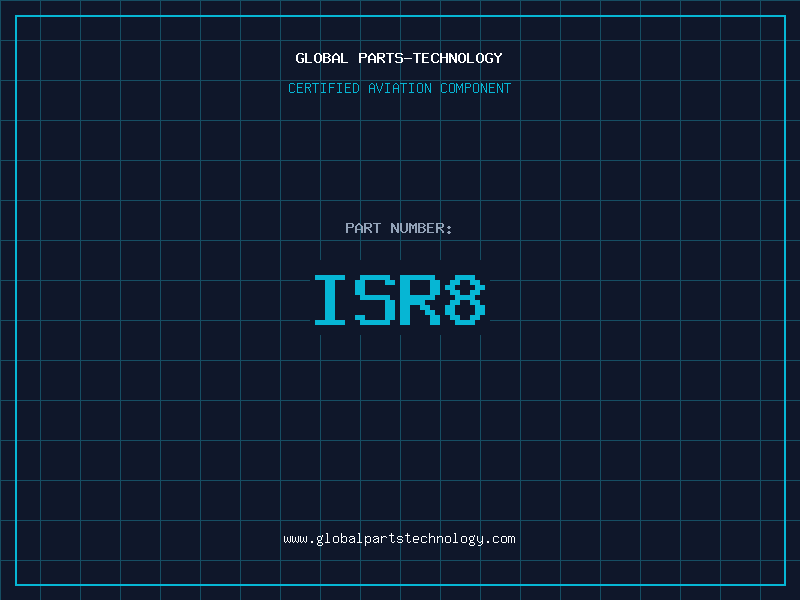Image resolution: width=800 pixels, height=600 pixels.
Task: Select the letter S in the part number
Action: pyautogui.click(x=376, y=300)
